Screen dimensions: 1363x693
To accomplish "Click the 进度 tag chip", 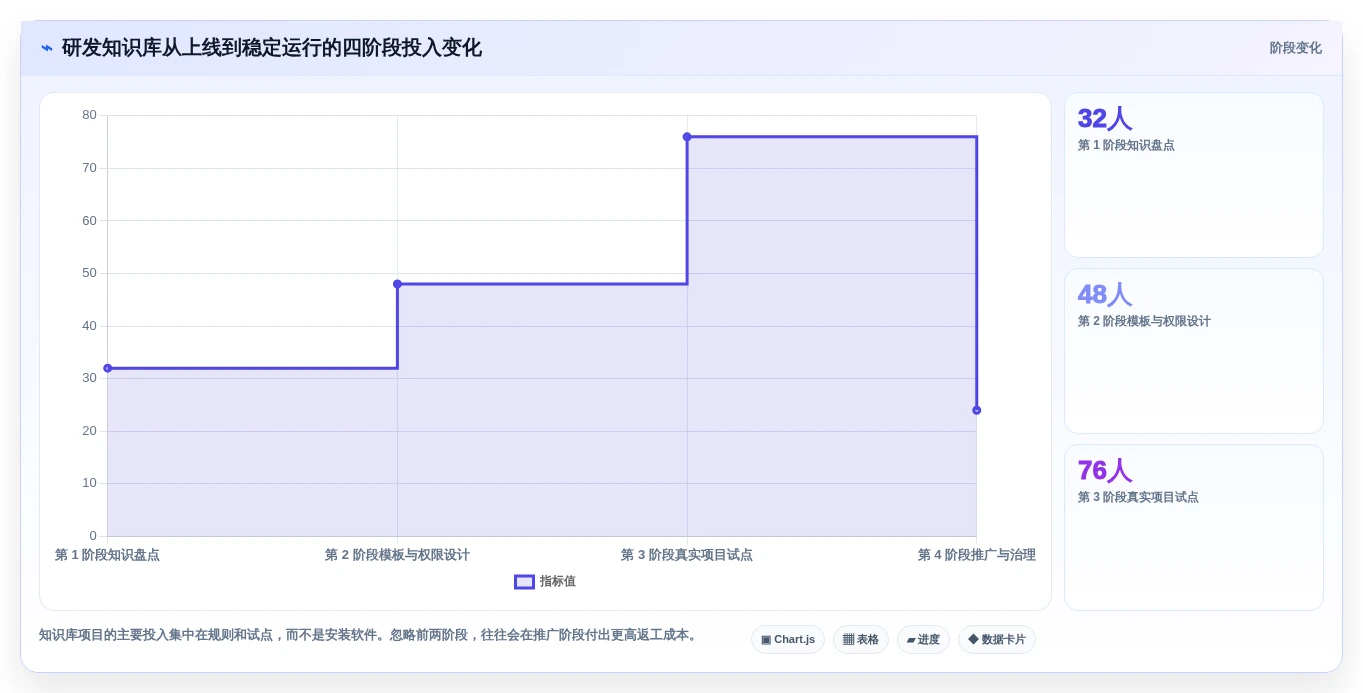I will 923,640.
